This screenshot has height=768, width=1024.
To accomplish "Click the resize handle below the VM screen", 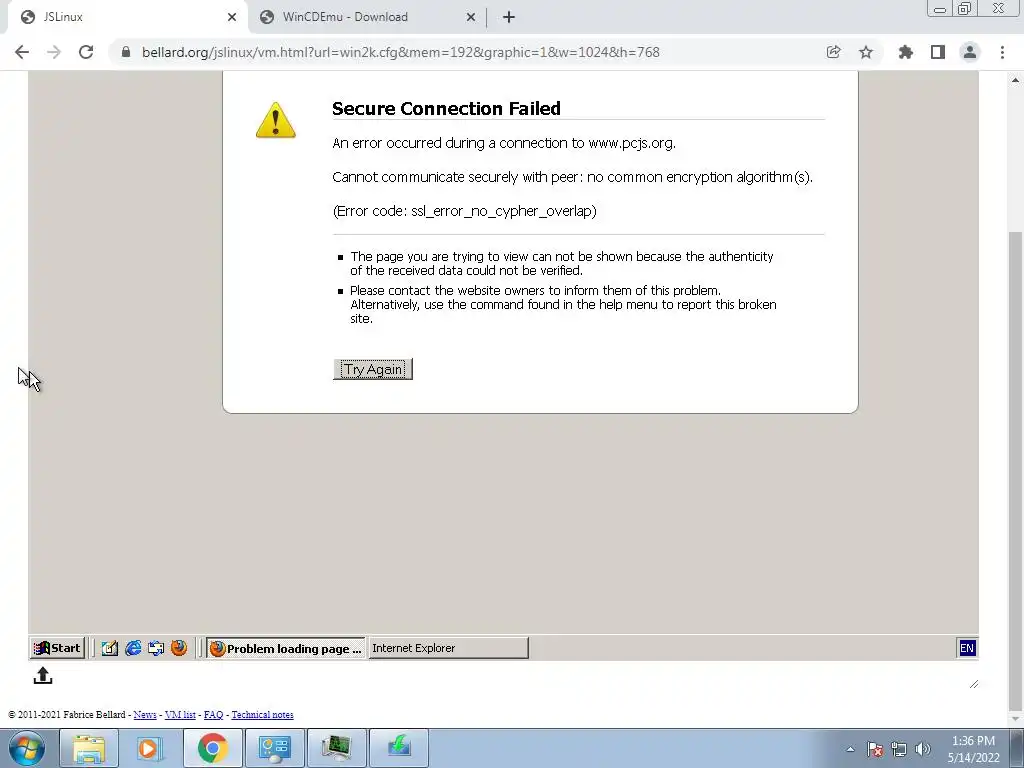I will 974,684.
